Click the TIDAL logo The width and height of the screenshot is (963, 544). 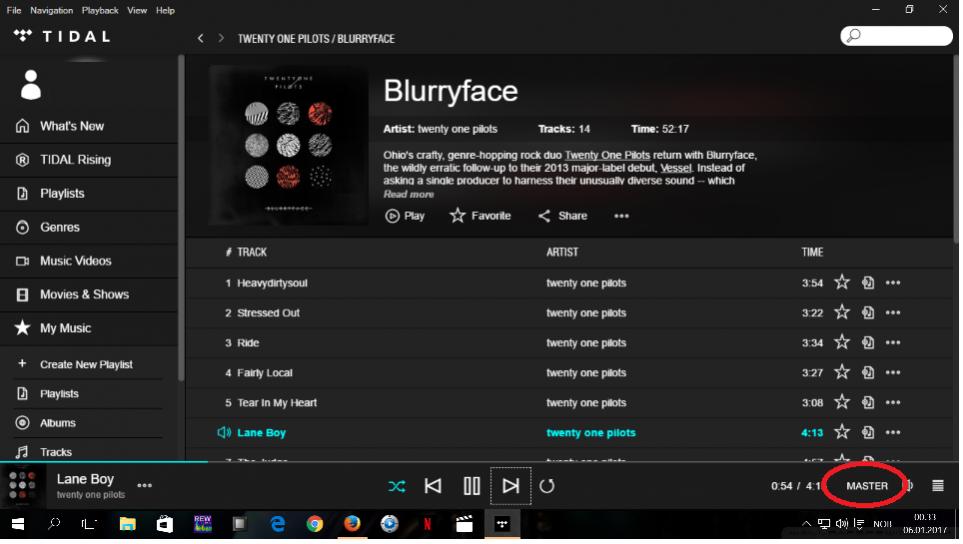point(63,36)
